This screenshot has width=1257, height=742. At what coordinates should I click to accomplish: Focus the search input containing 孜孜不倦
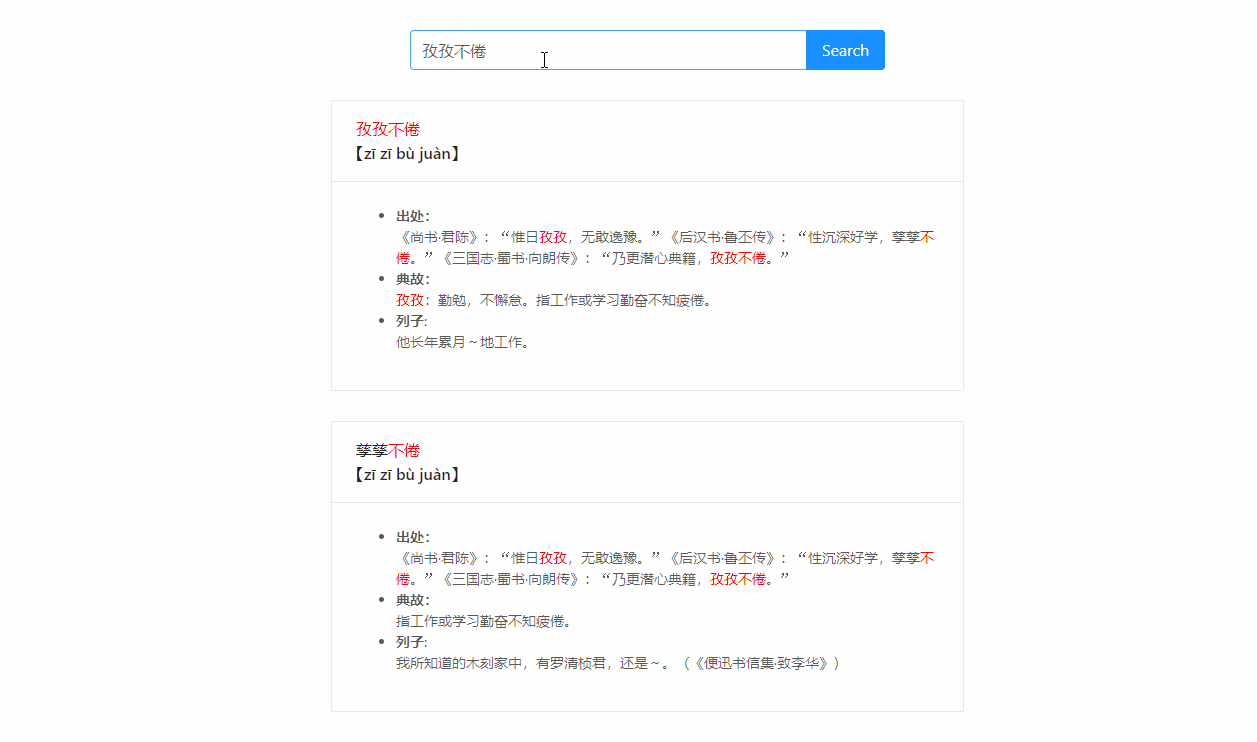coord(608,50)
